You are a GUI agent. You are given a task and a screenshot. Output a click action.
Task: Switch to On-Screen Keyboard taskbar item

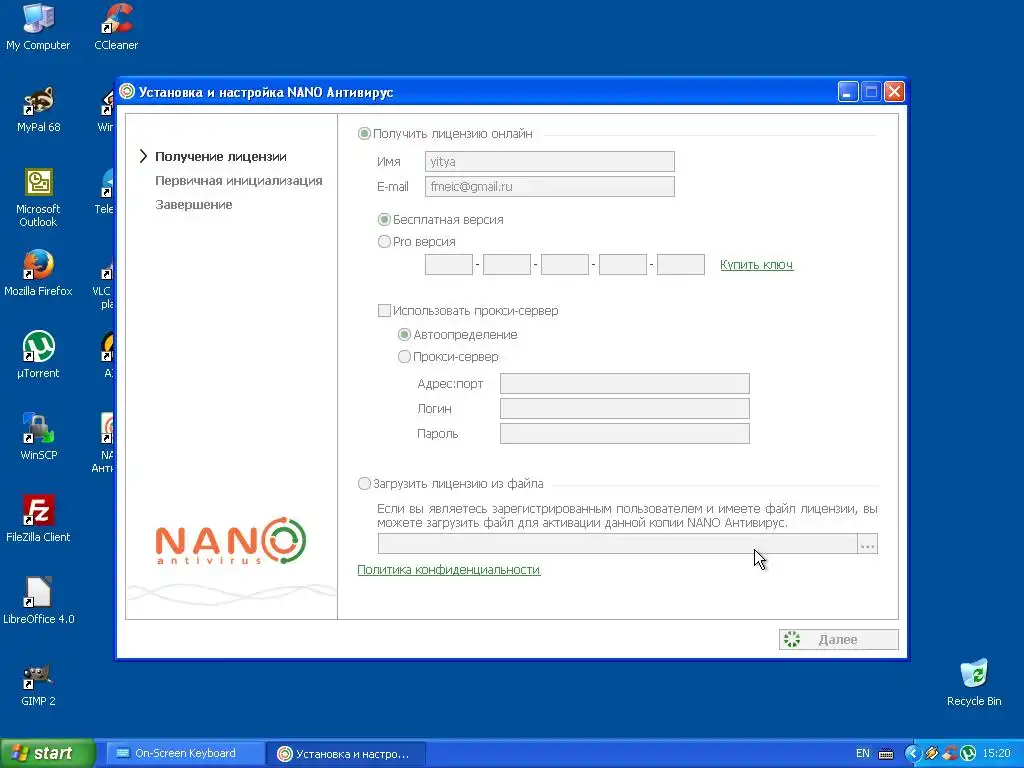click(x=185, y=753)
